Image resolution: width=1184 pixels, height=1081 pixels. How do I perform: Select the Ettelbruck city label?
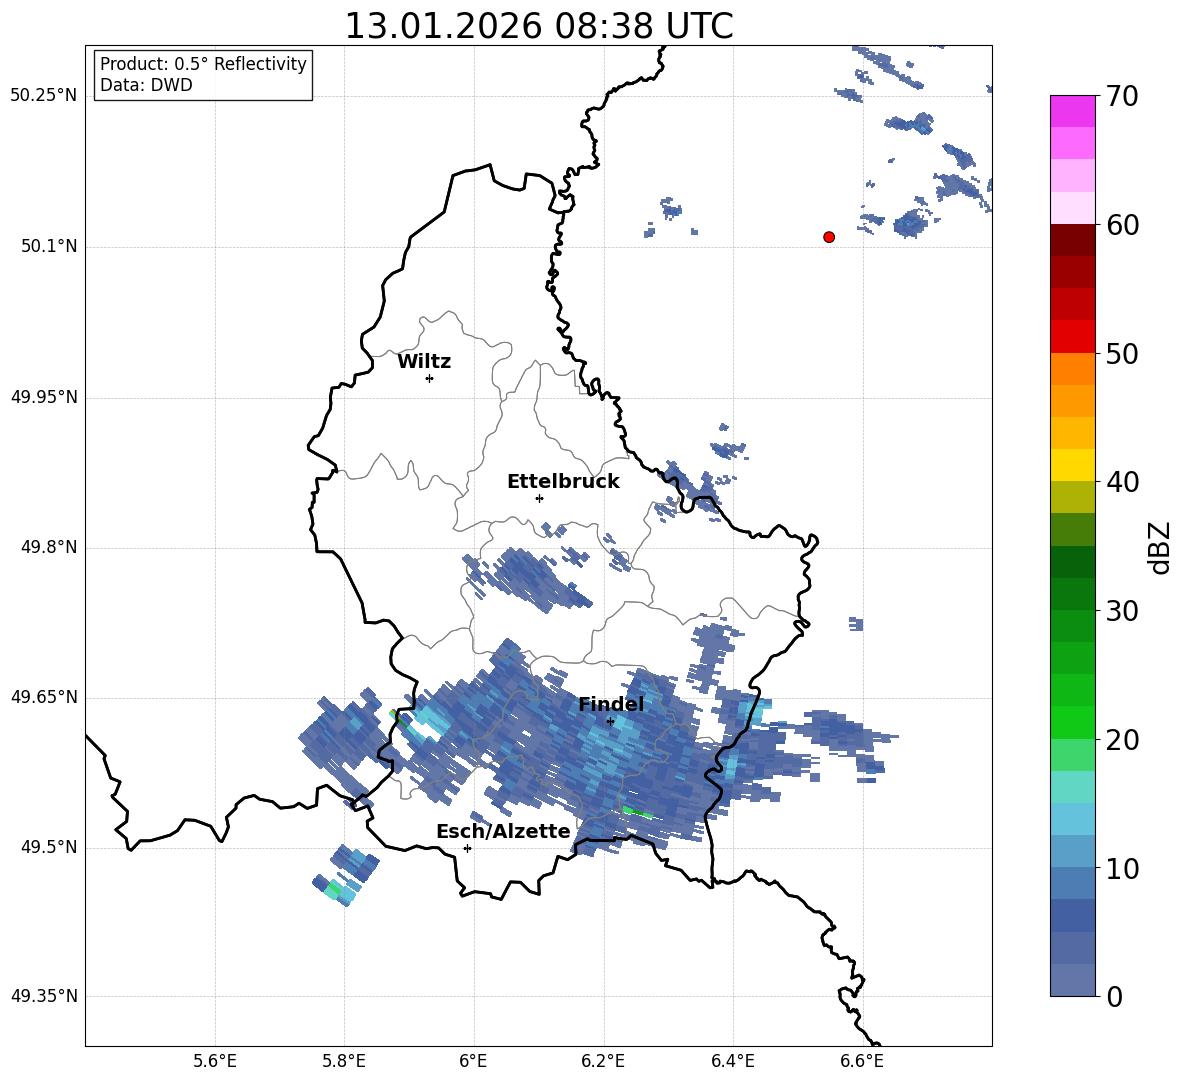[563, 482]
